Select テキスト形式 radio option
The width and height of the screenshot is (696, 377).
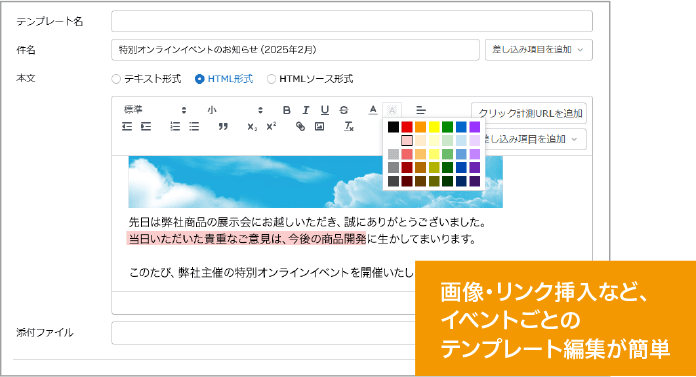[x=116, y=79]
